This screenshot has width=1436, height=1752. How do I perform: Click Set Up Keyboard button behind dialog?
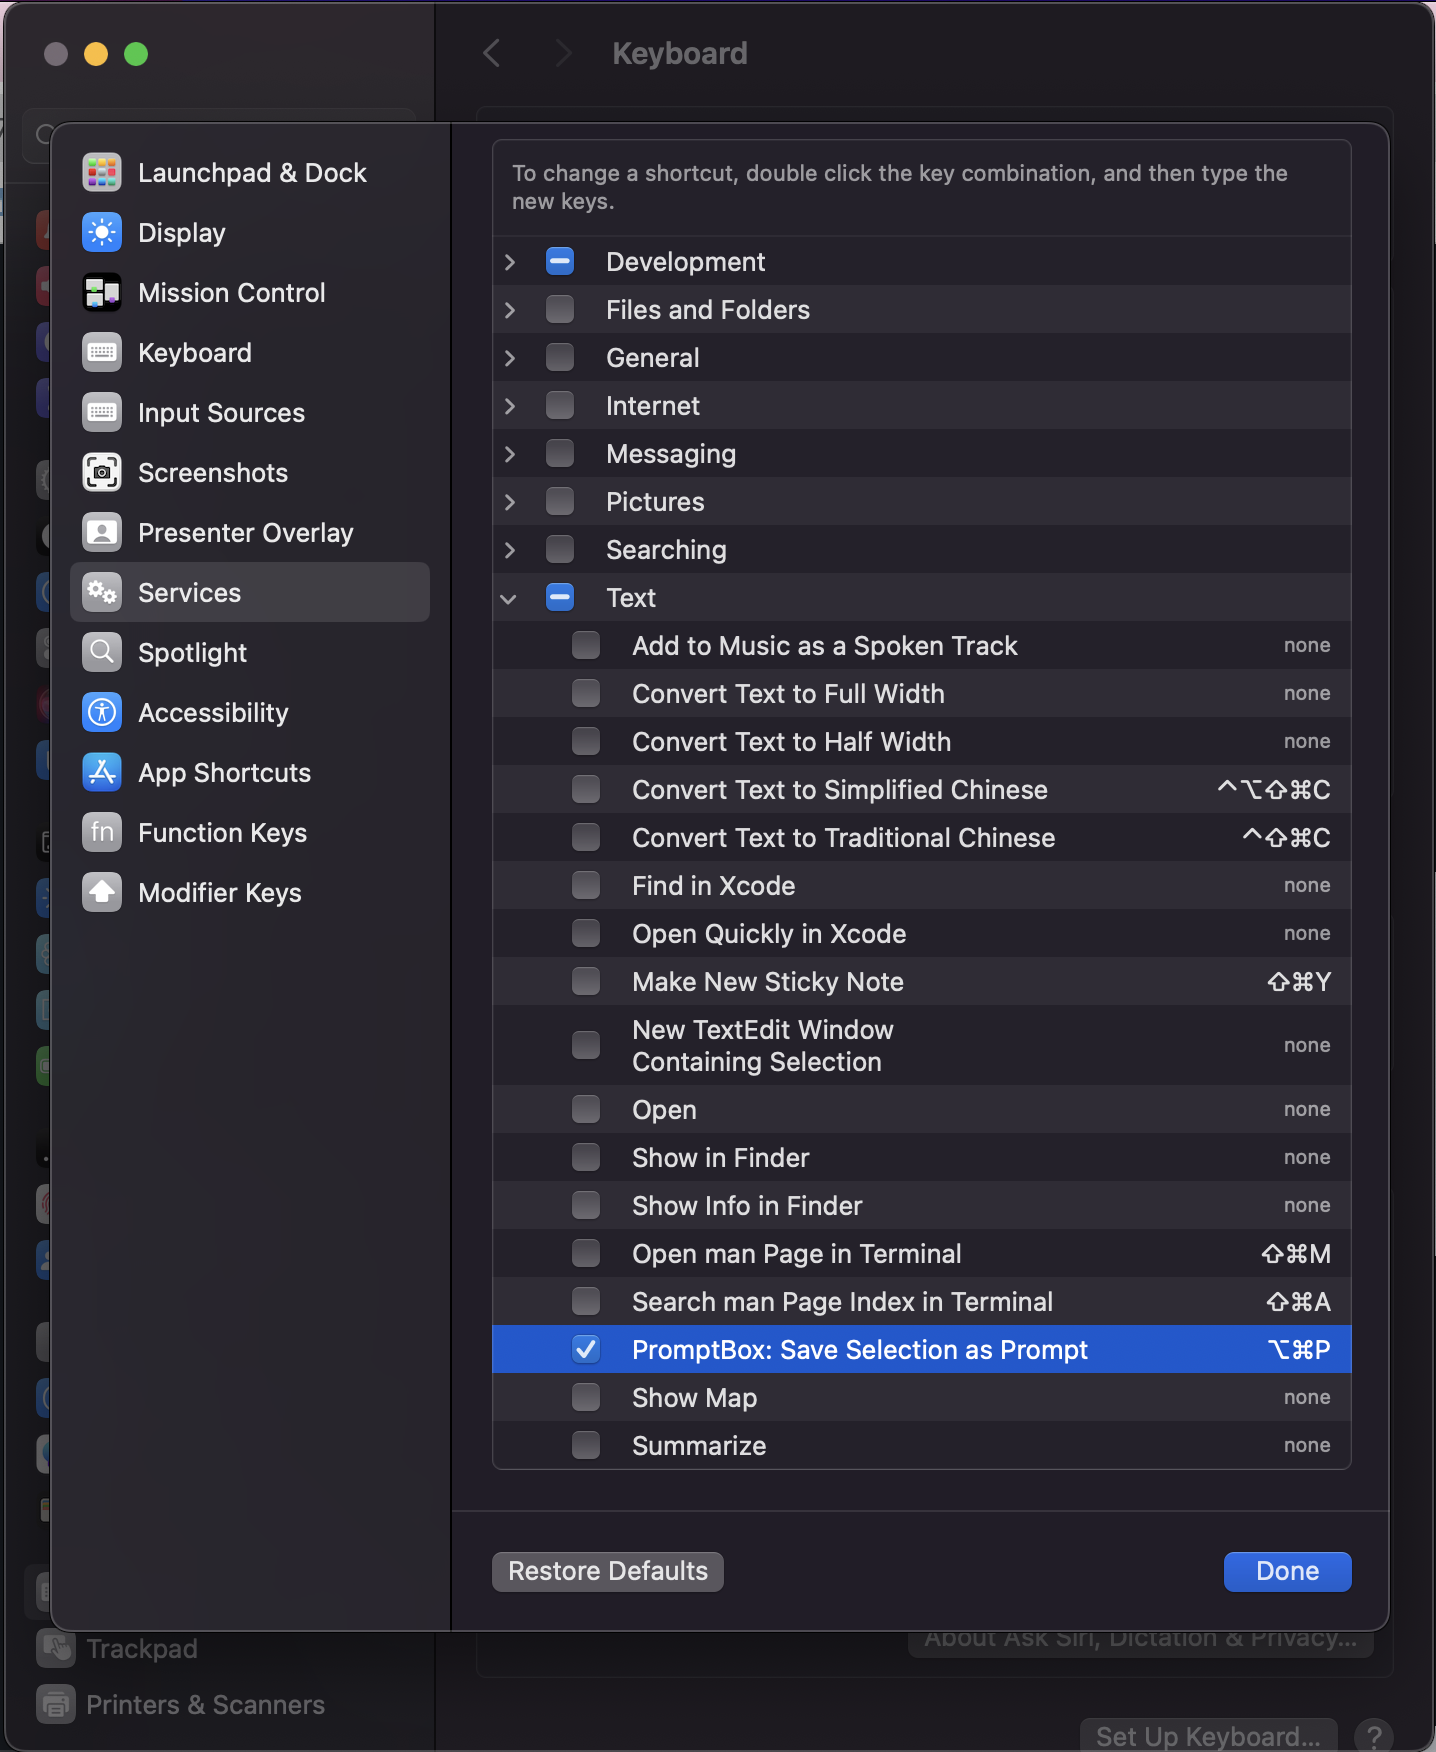click(1208, 1736)
